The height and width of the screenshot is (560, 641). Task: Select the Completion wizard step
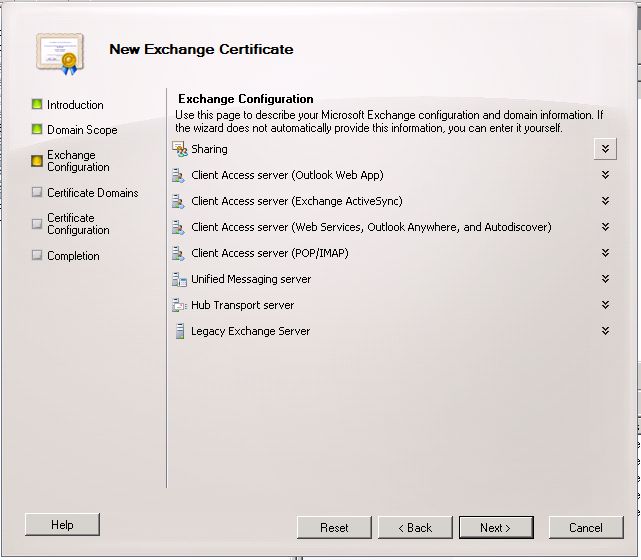(73, 256)
